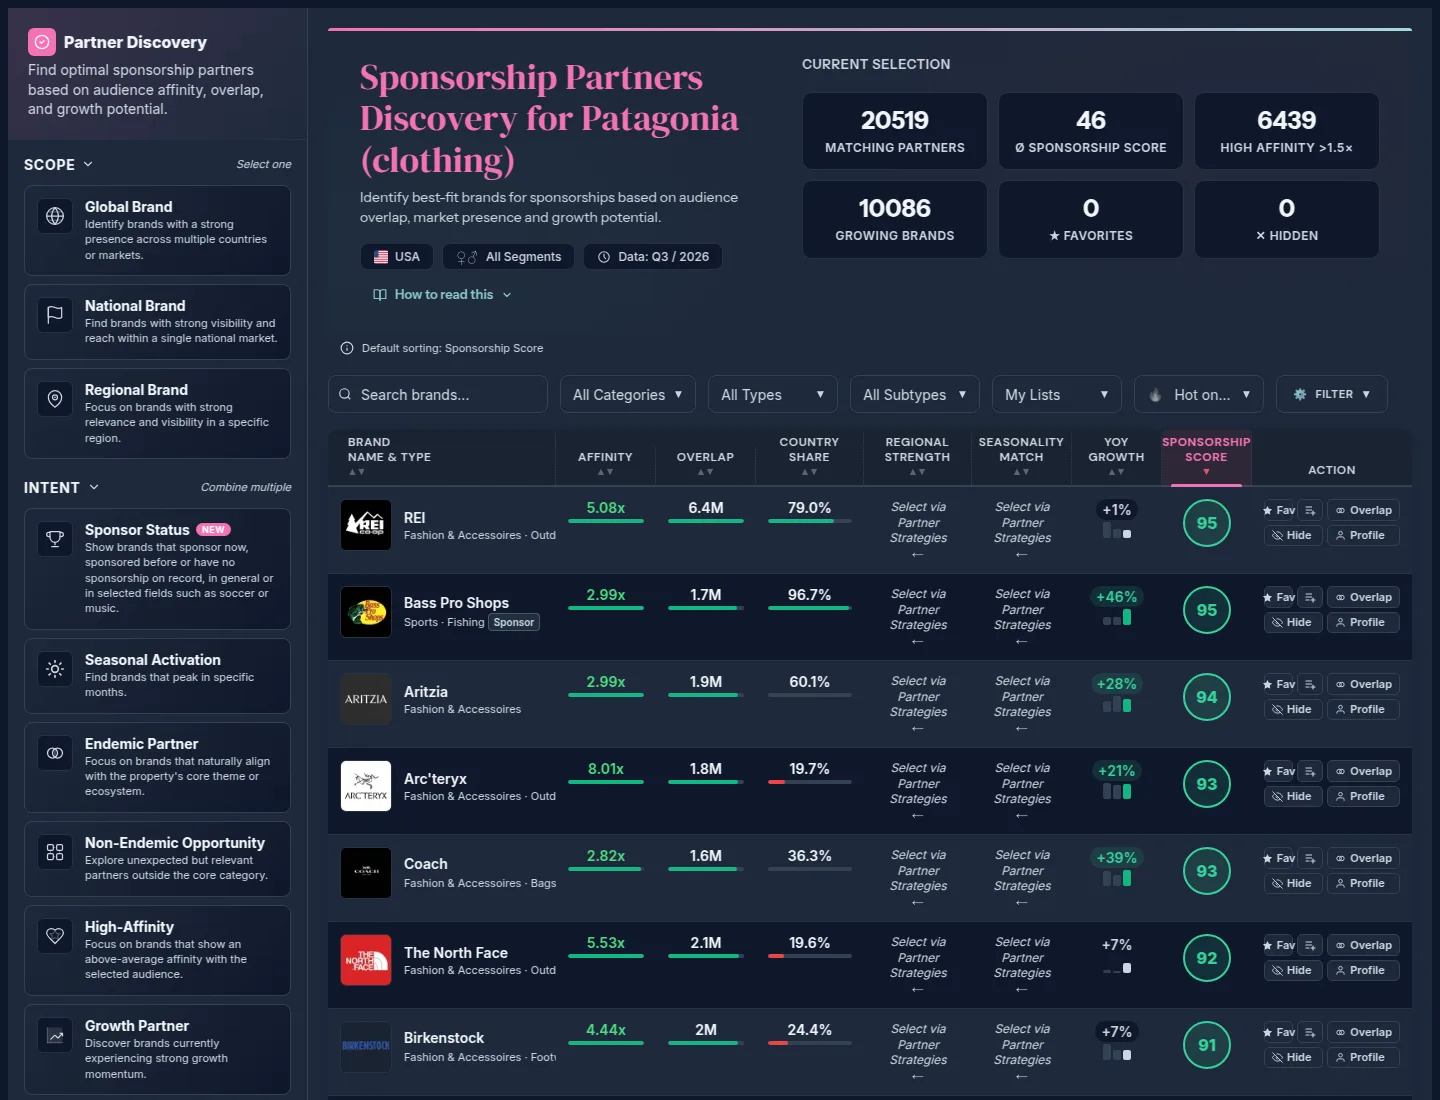Image resolution: width=1440 pixels, height=1100 pixels.
Task: Select the Global Brand scope card
Action: click(x=157, y=230)
